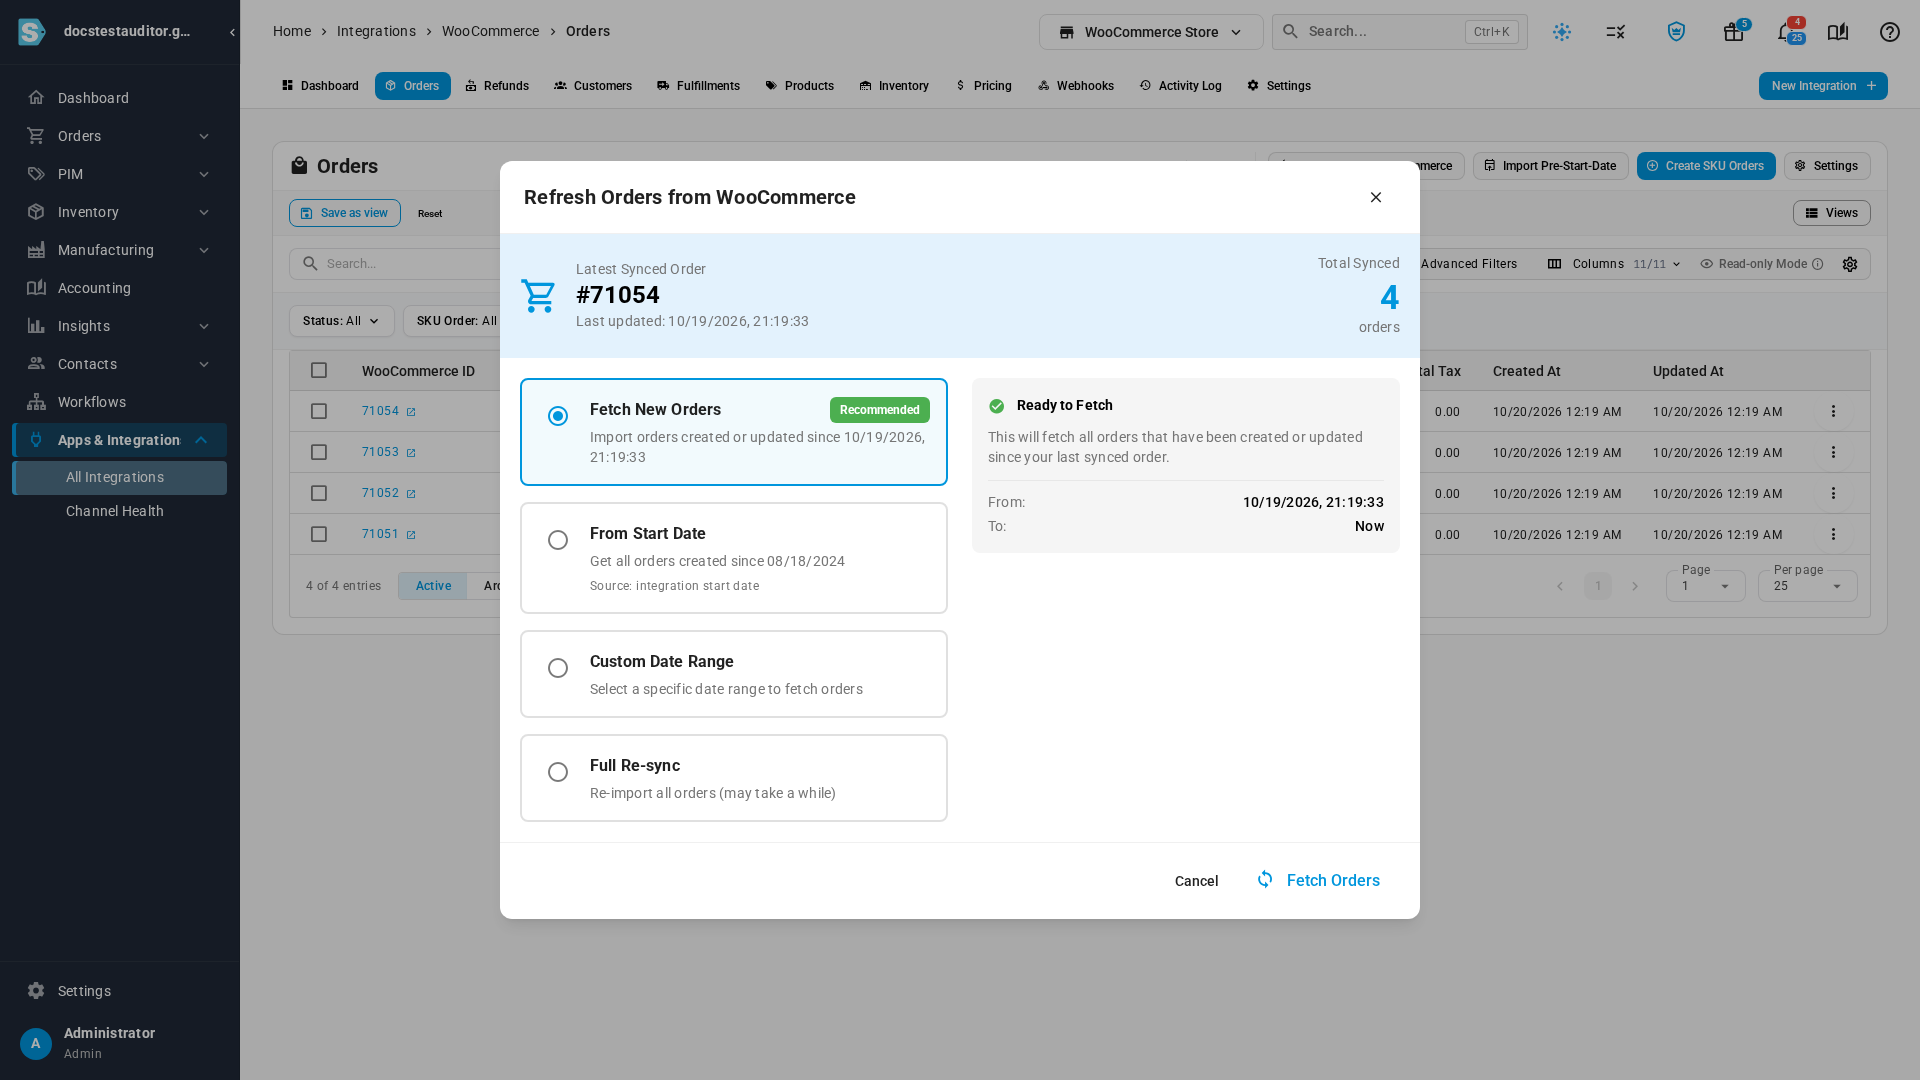
Task: Open the Views button
Action: point(1832,213)
